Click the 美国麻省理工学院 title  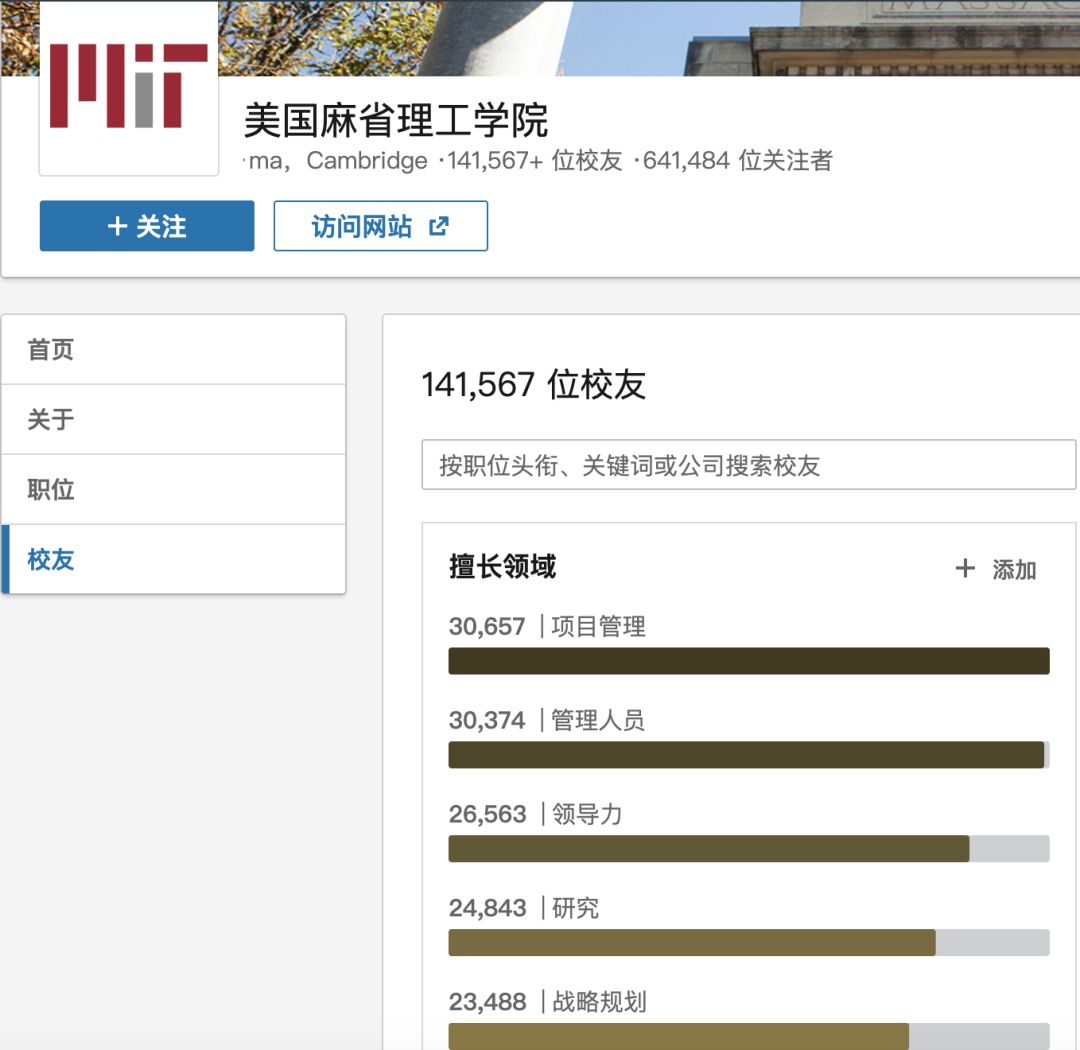coord(396,120)
